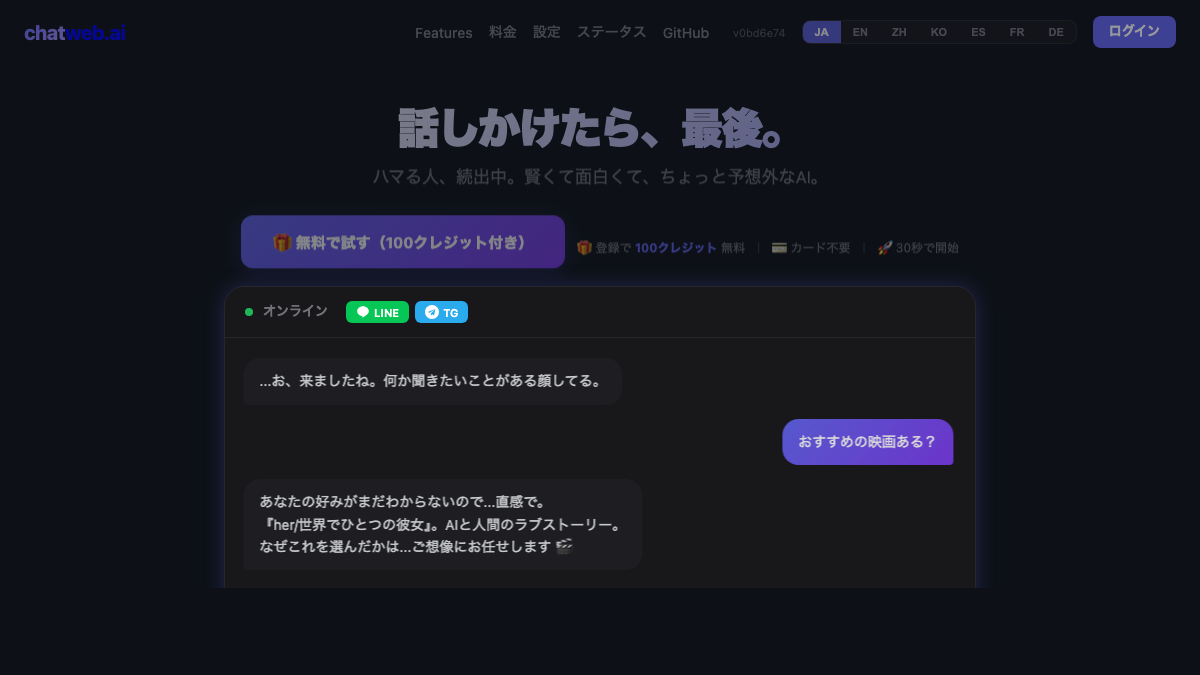Open the 料金 pricing link
This screenshot has height=675, width=1200.
[503, 32]
